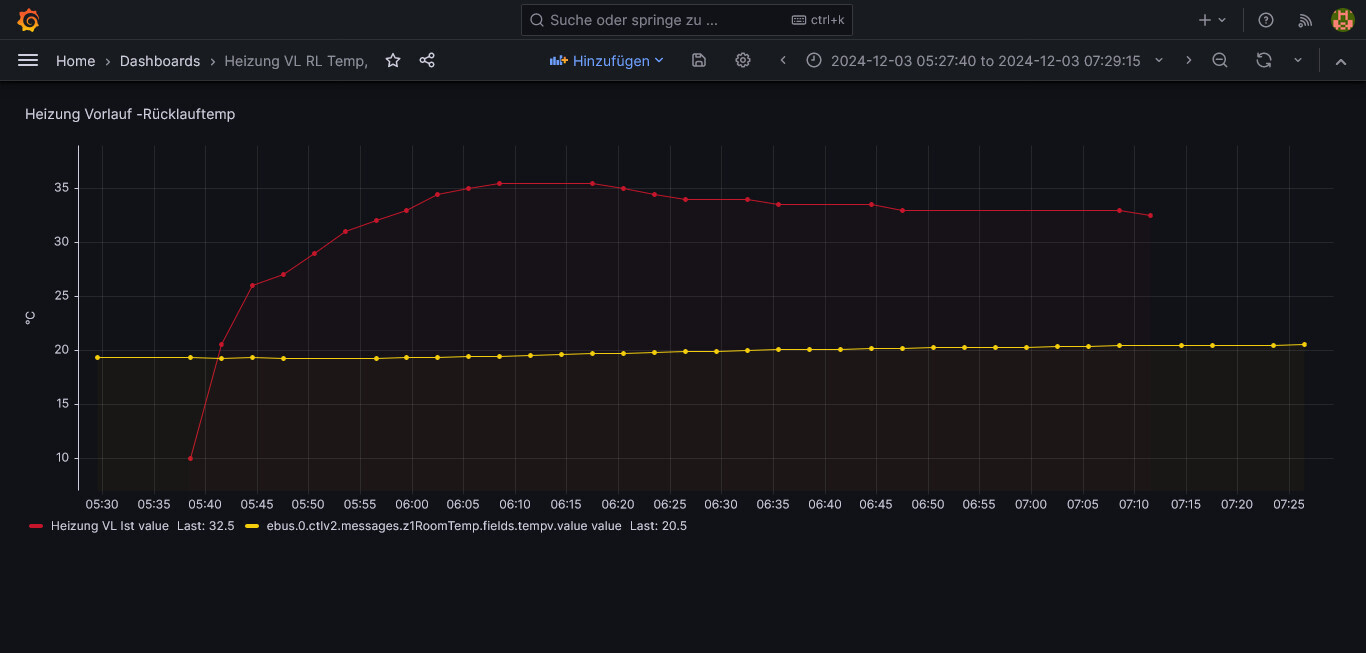Go to Home breadcrumb

click(75, 61)
